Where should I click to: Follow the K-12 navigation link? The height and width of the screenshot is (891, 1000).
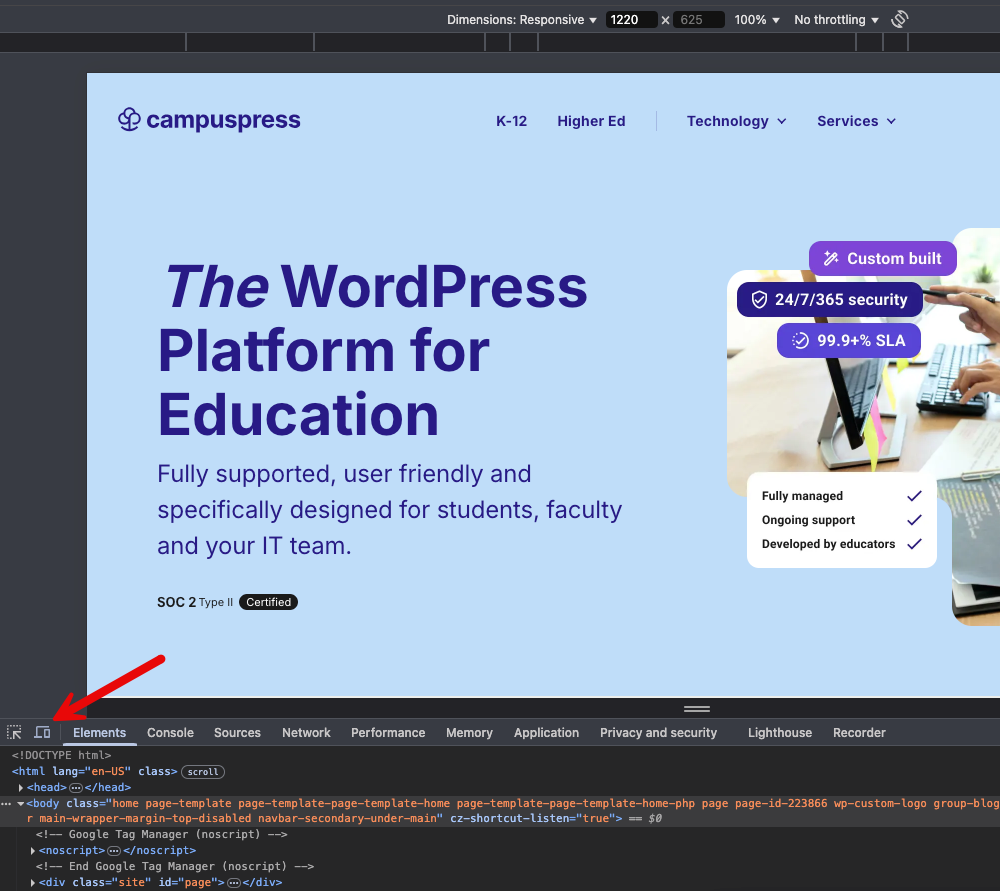click(511, 121)
